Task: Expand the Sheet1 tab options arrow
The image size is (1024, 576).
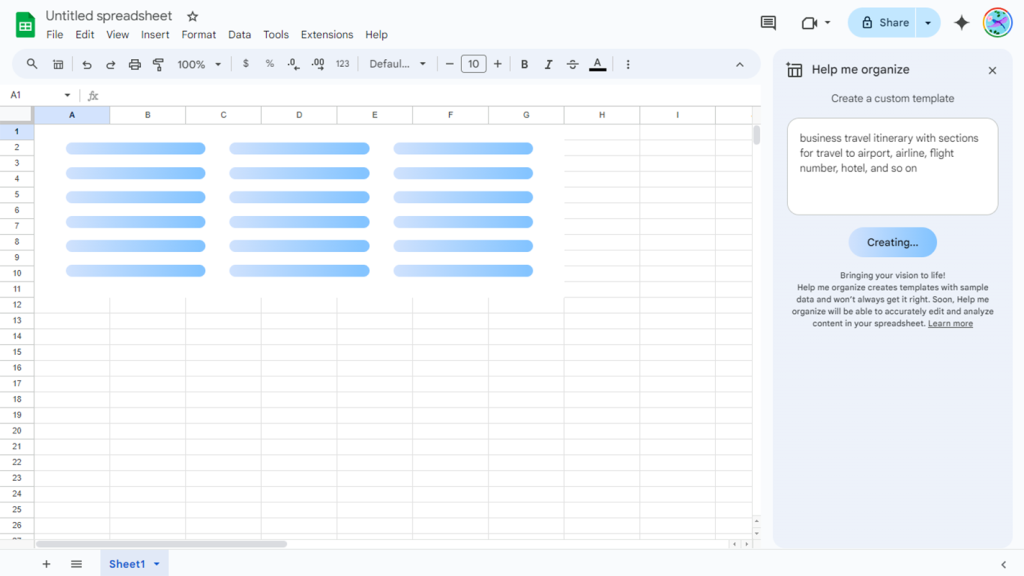Action: pyautogui.click(x=157, y=564)
